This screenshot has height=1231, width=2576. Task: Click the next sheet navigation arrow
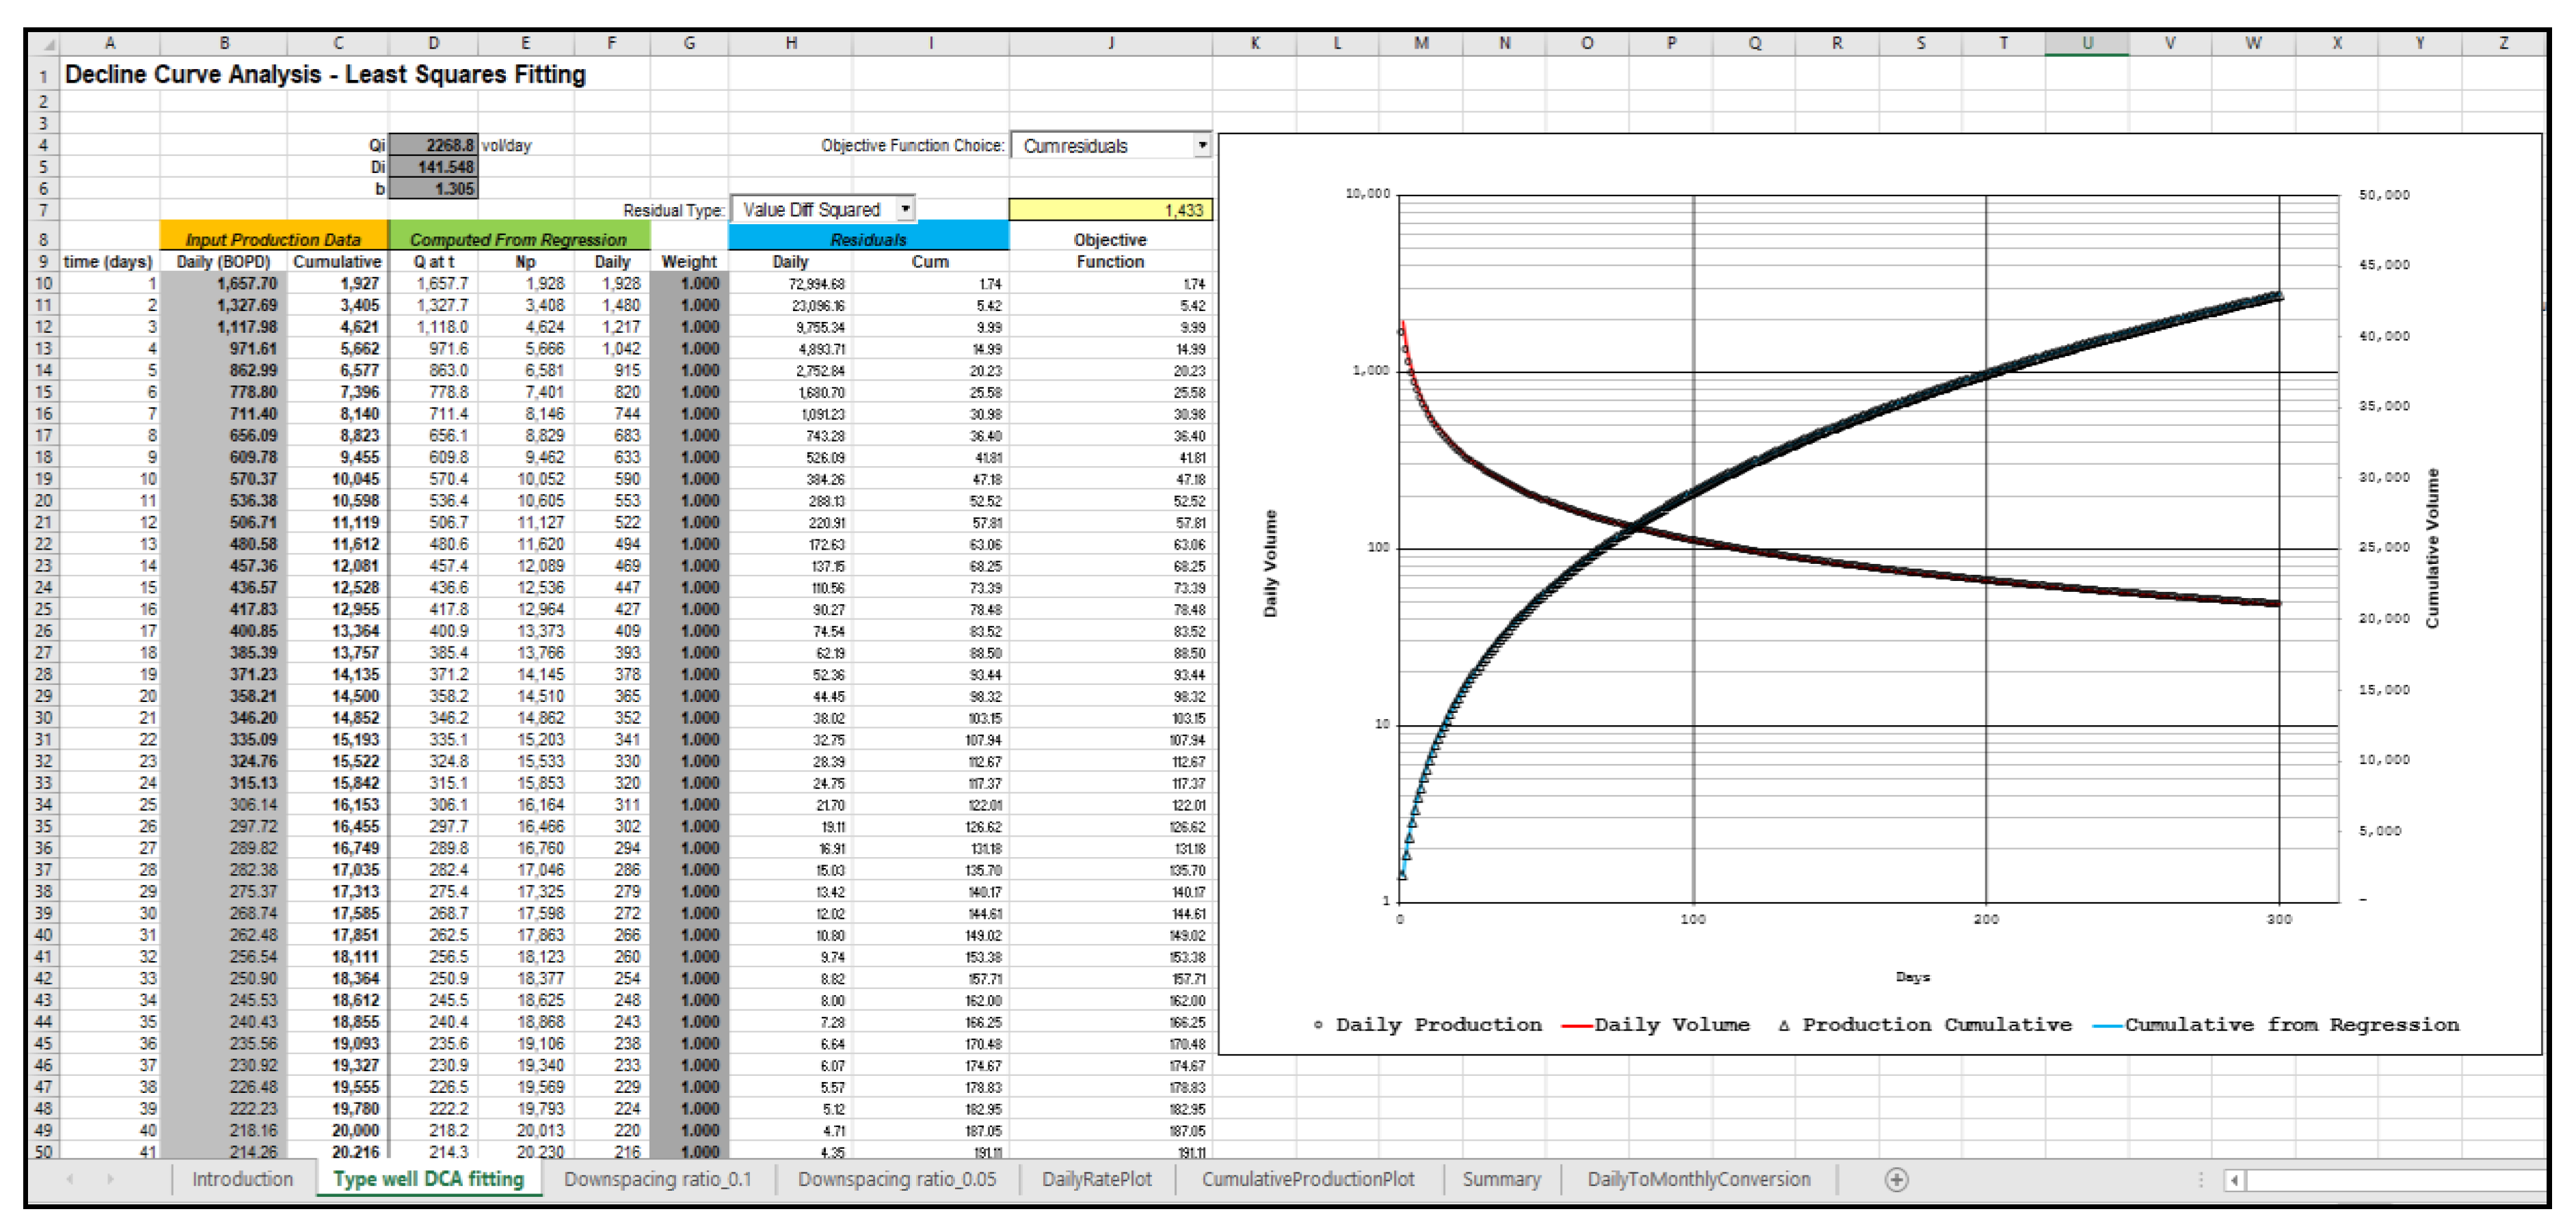pos(110,1180)
